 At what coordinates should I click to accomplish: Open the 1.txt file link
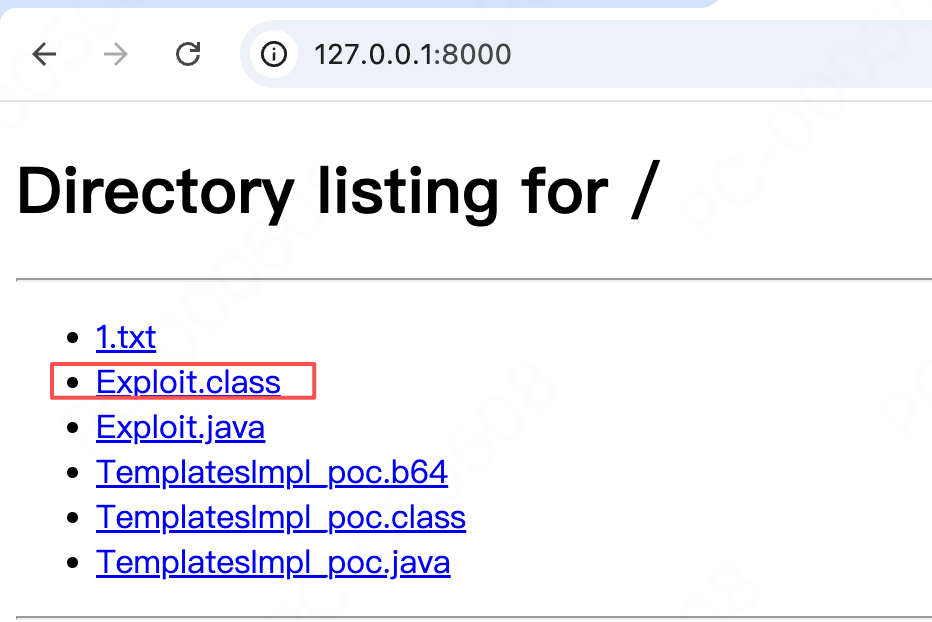point(126,337)
